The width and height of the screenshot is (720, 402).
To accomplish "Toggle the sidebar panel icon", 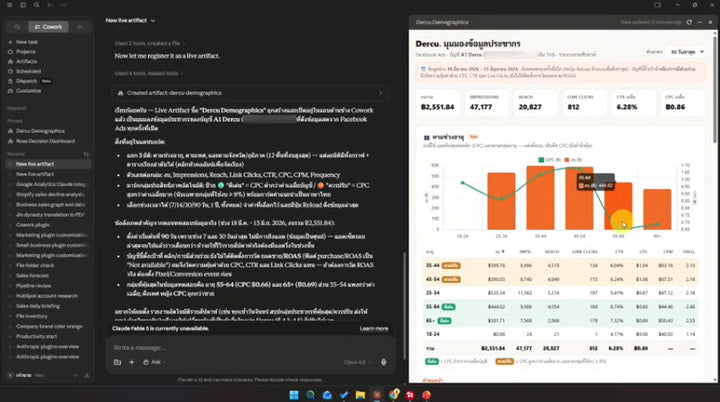I will point(23,5).
